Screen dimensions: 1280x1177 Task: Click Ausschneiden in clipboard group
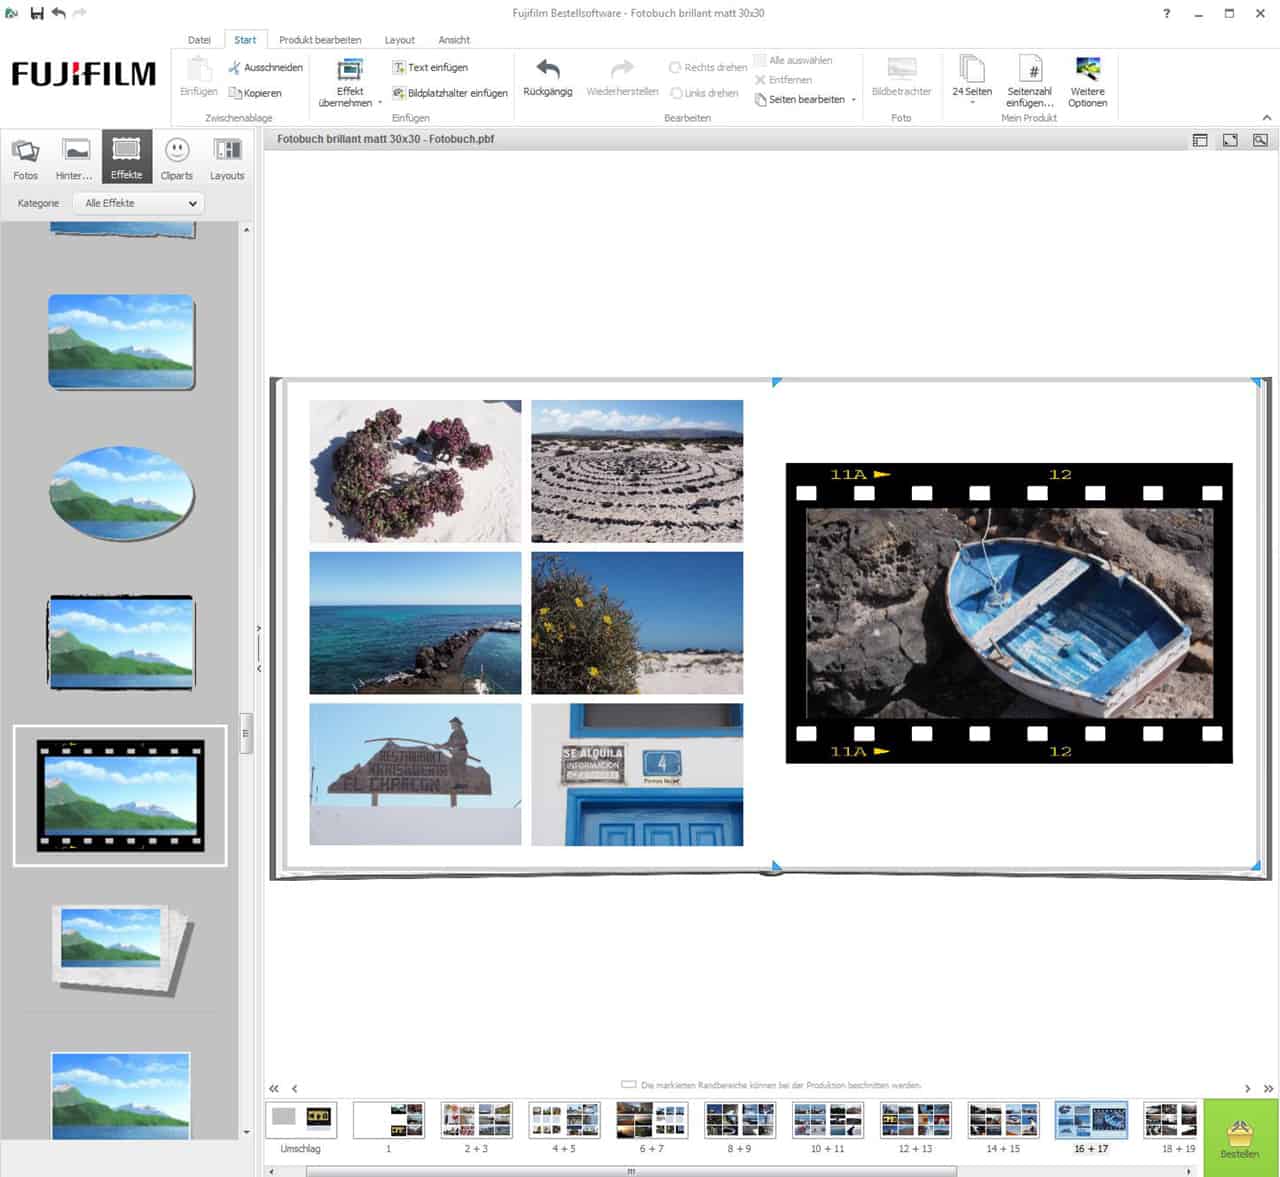pyautogui.click(x=265, y=67)
